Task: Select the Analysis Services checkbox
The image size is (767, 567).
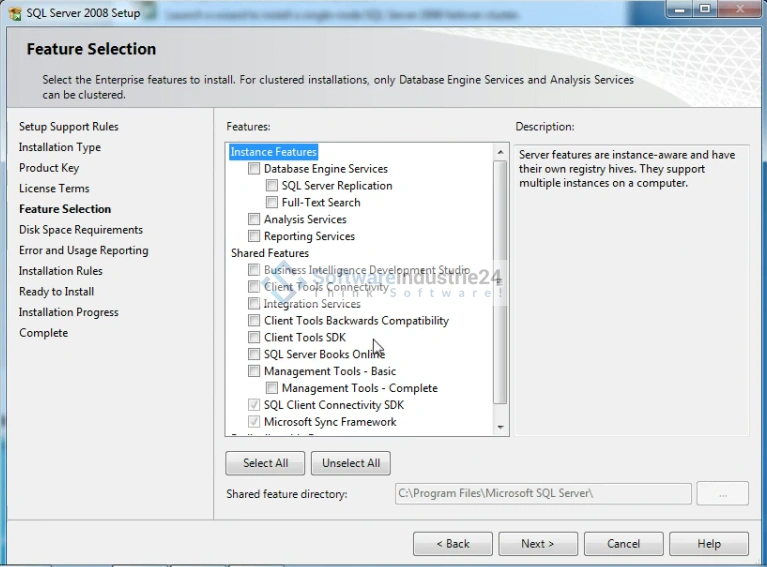Action: point(254,220)
